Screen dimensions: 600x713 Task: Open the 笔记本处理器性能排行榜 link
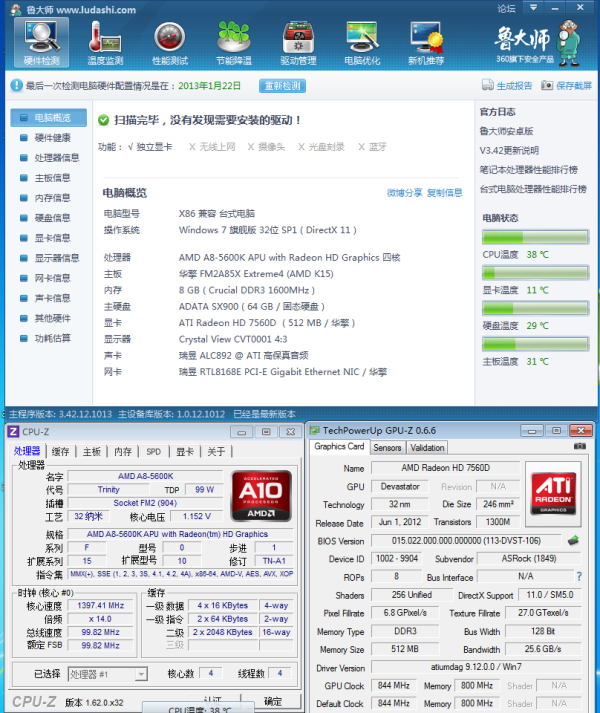click(x=529, y=170)
